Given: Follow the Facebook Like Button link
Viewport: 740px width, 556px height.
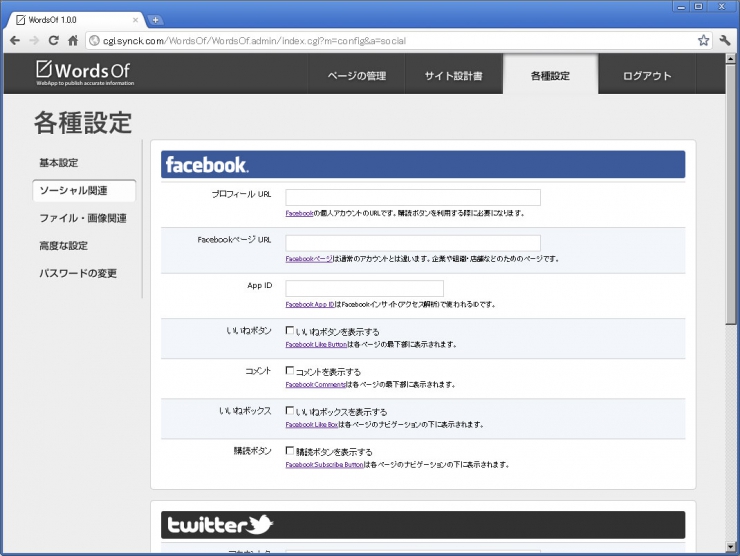Looking at the screenshot, I should tap(316, 345).
